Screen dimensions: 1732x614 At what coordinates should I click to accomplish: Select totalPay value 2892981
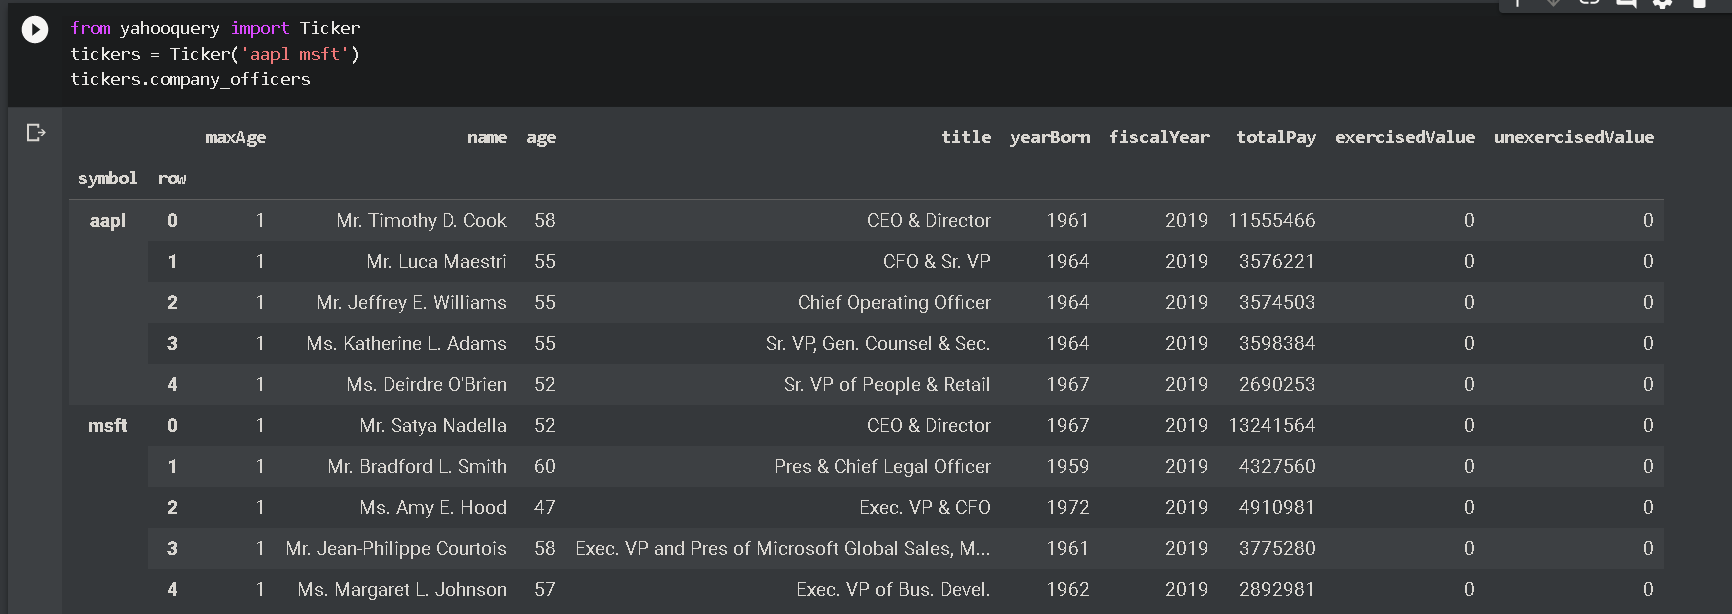(x=1277, y=589)
